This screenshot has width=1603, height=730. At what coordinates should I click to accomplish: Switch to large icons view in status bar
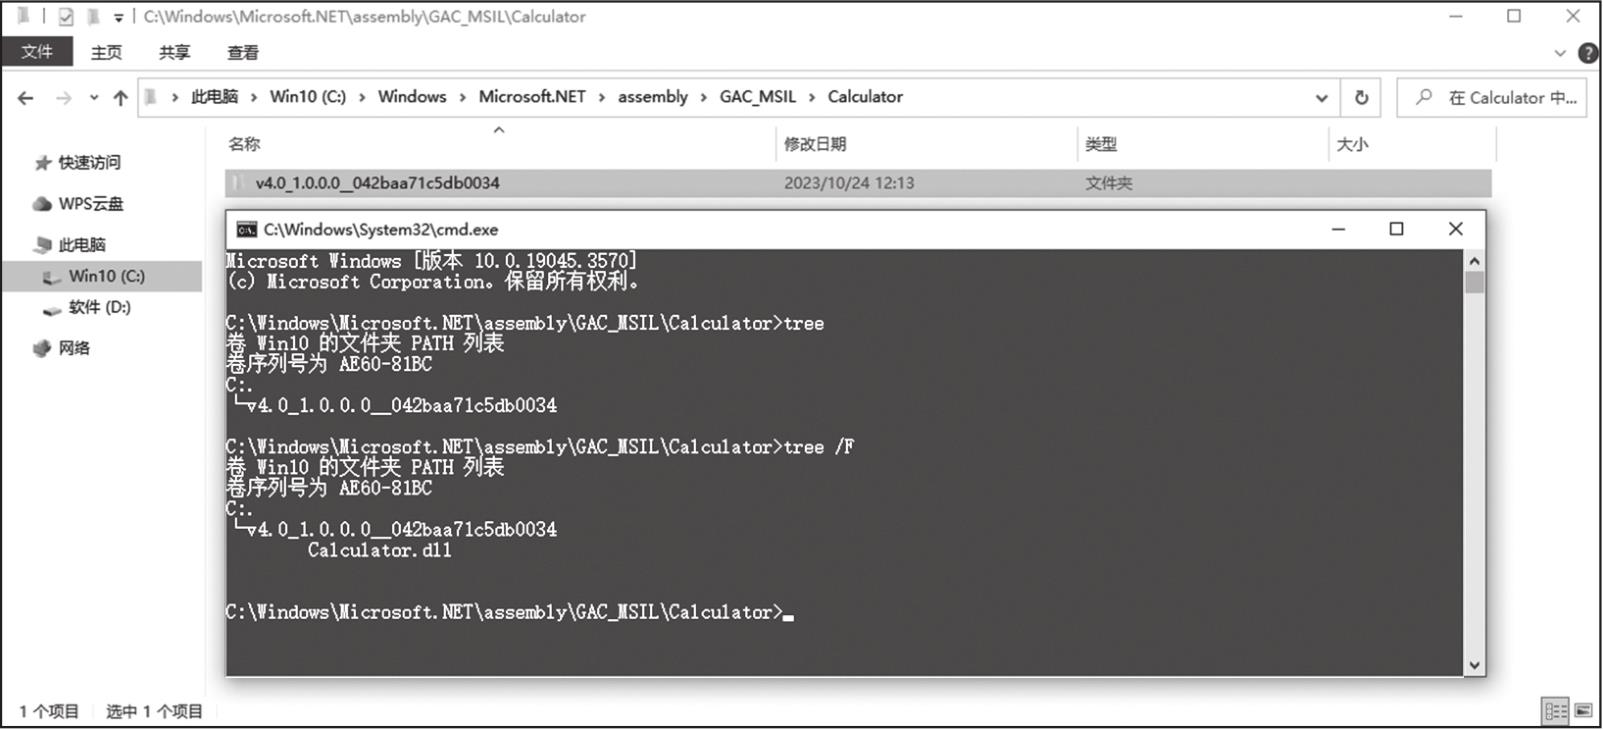pyautogui.click(x=1583, y=711)
